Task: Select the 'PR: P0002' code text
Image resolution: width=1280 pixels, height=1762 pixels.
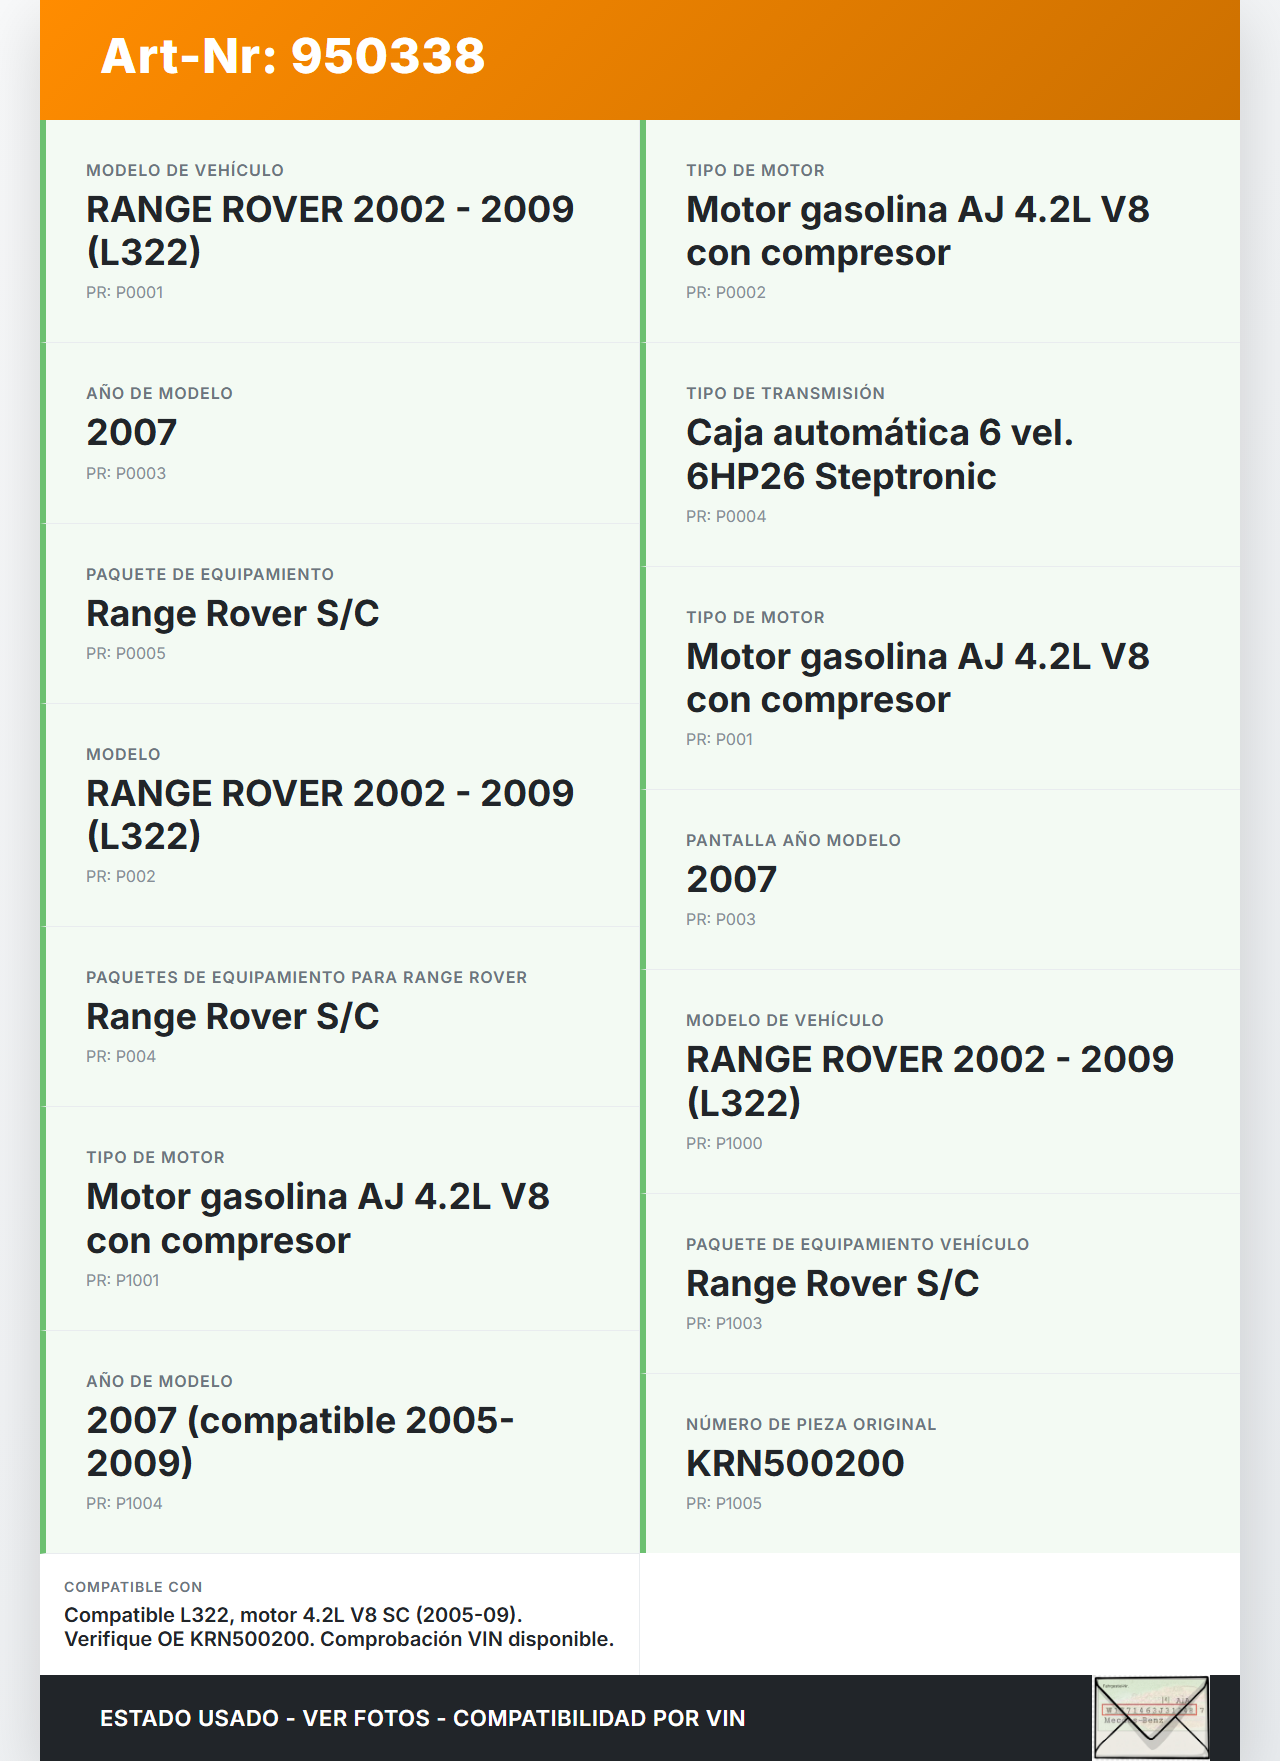Action: click(x=726, y=292)
